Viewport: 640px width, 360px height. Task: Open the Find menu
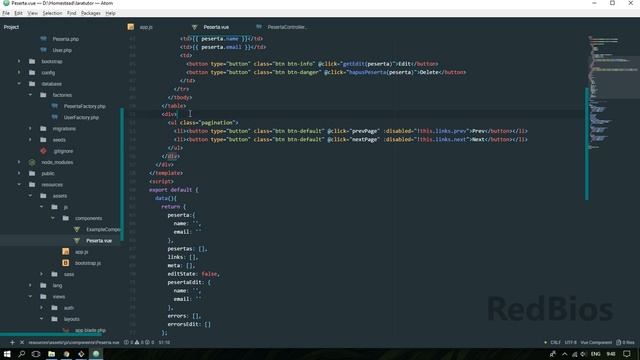(71, 13)
